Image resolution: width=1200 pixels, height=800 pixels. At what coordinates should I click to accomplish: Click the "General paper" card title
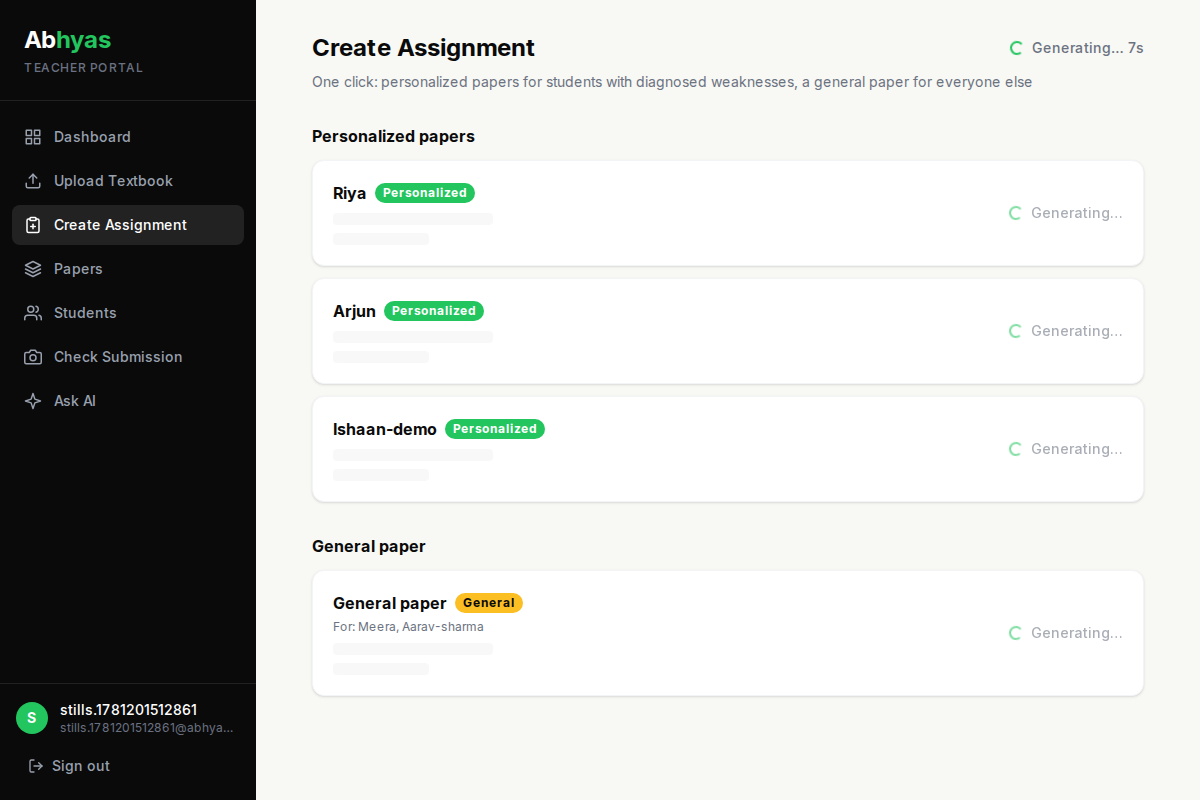point(390,603)
